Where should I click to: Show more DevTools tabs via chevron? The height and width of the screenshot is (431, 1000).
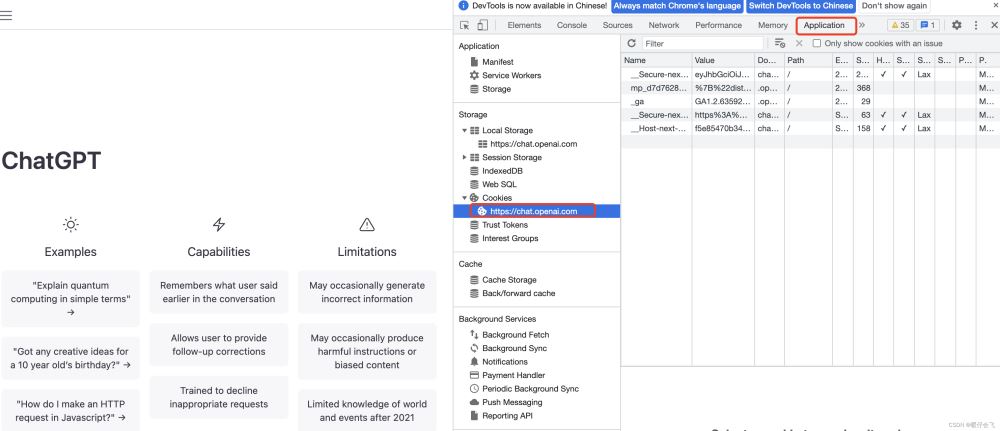point(862,26)
